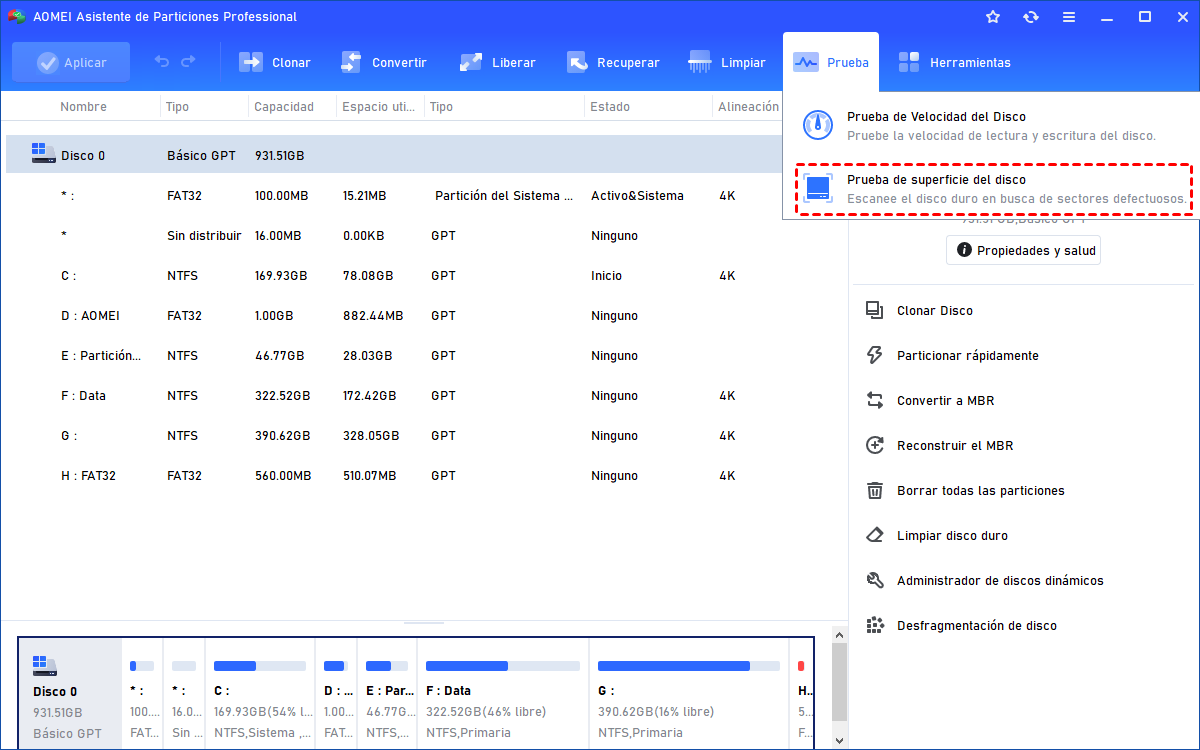This screenshot has width=1200, height=750.
Task: Open the Herramientas menu
Action: (954, 62)
